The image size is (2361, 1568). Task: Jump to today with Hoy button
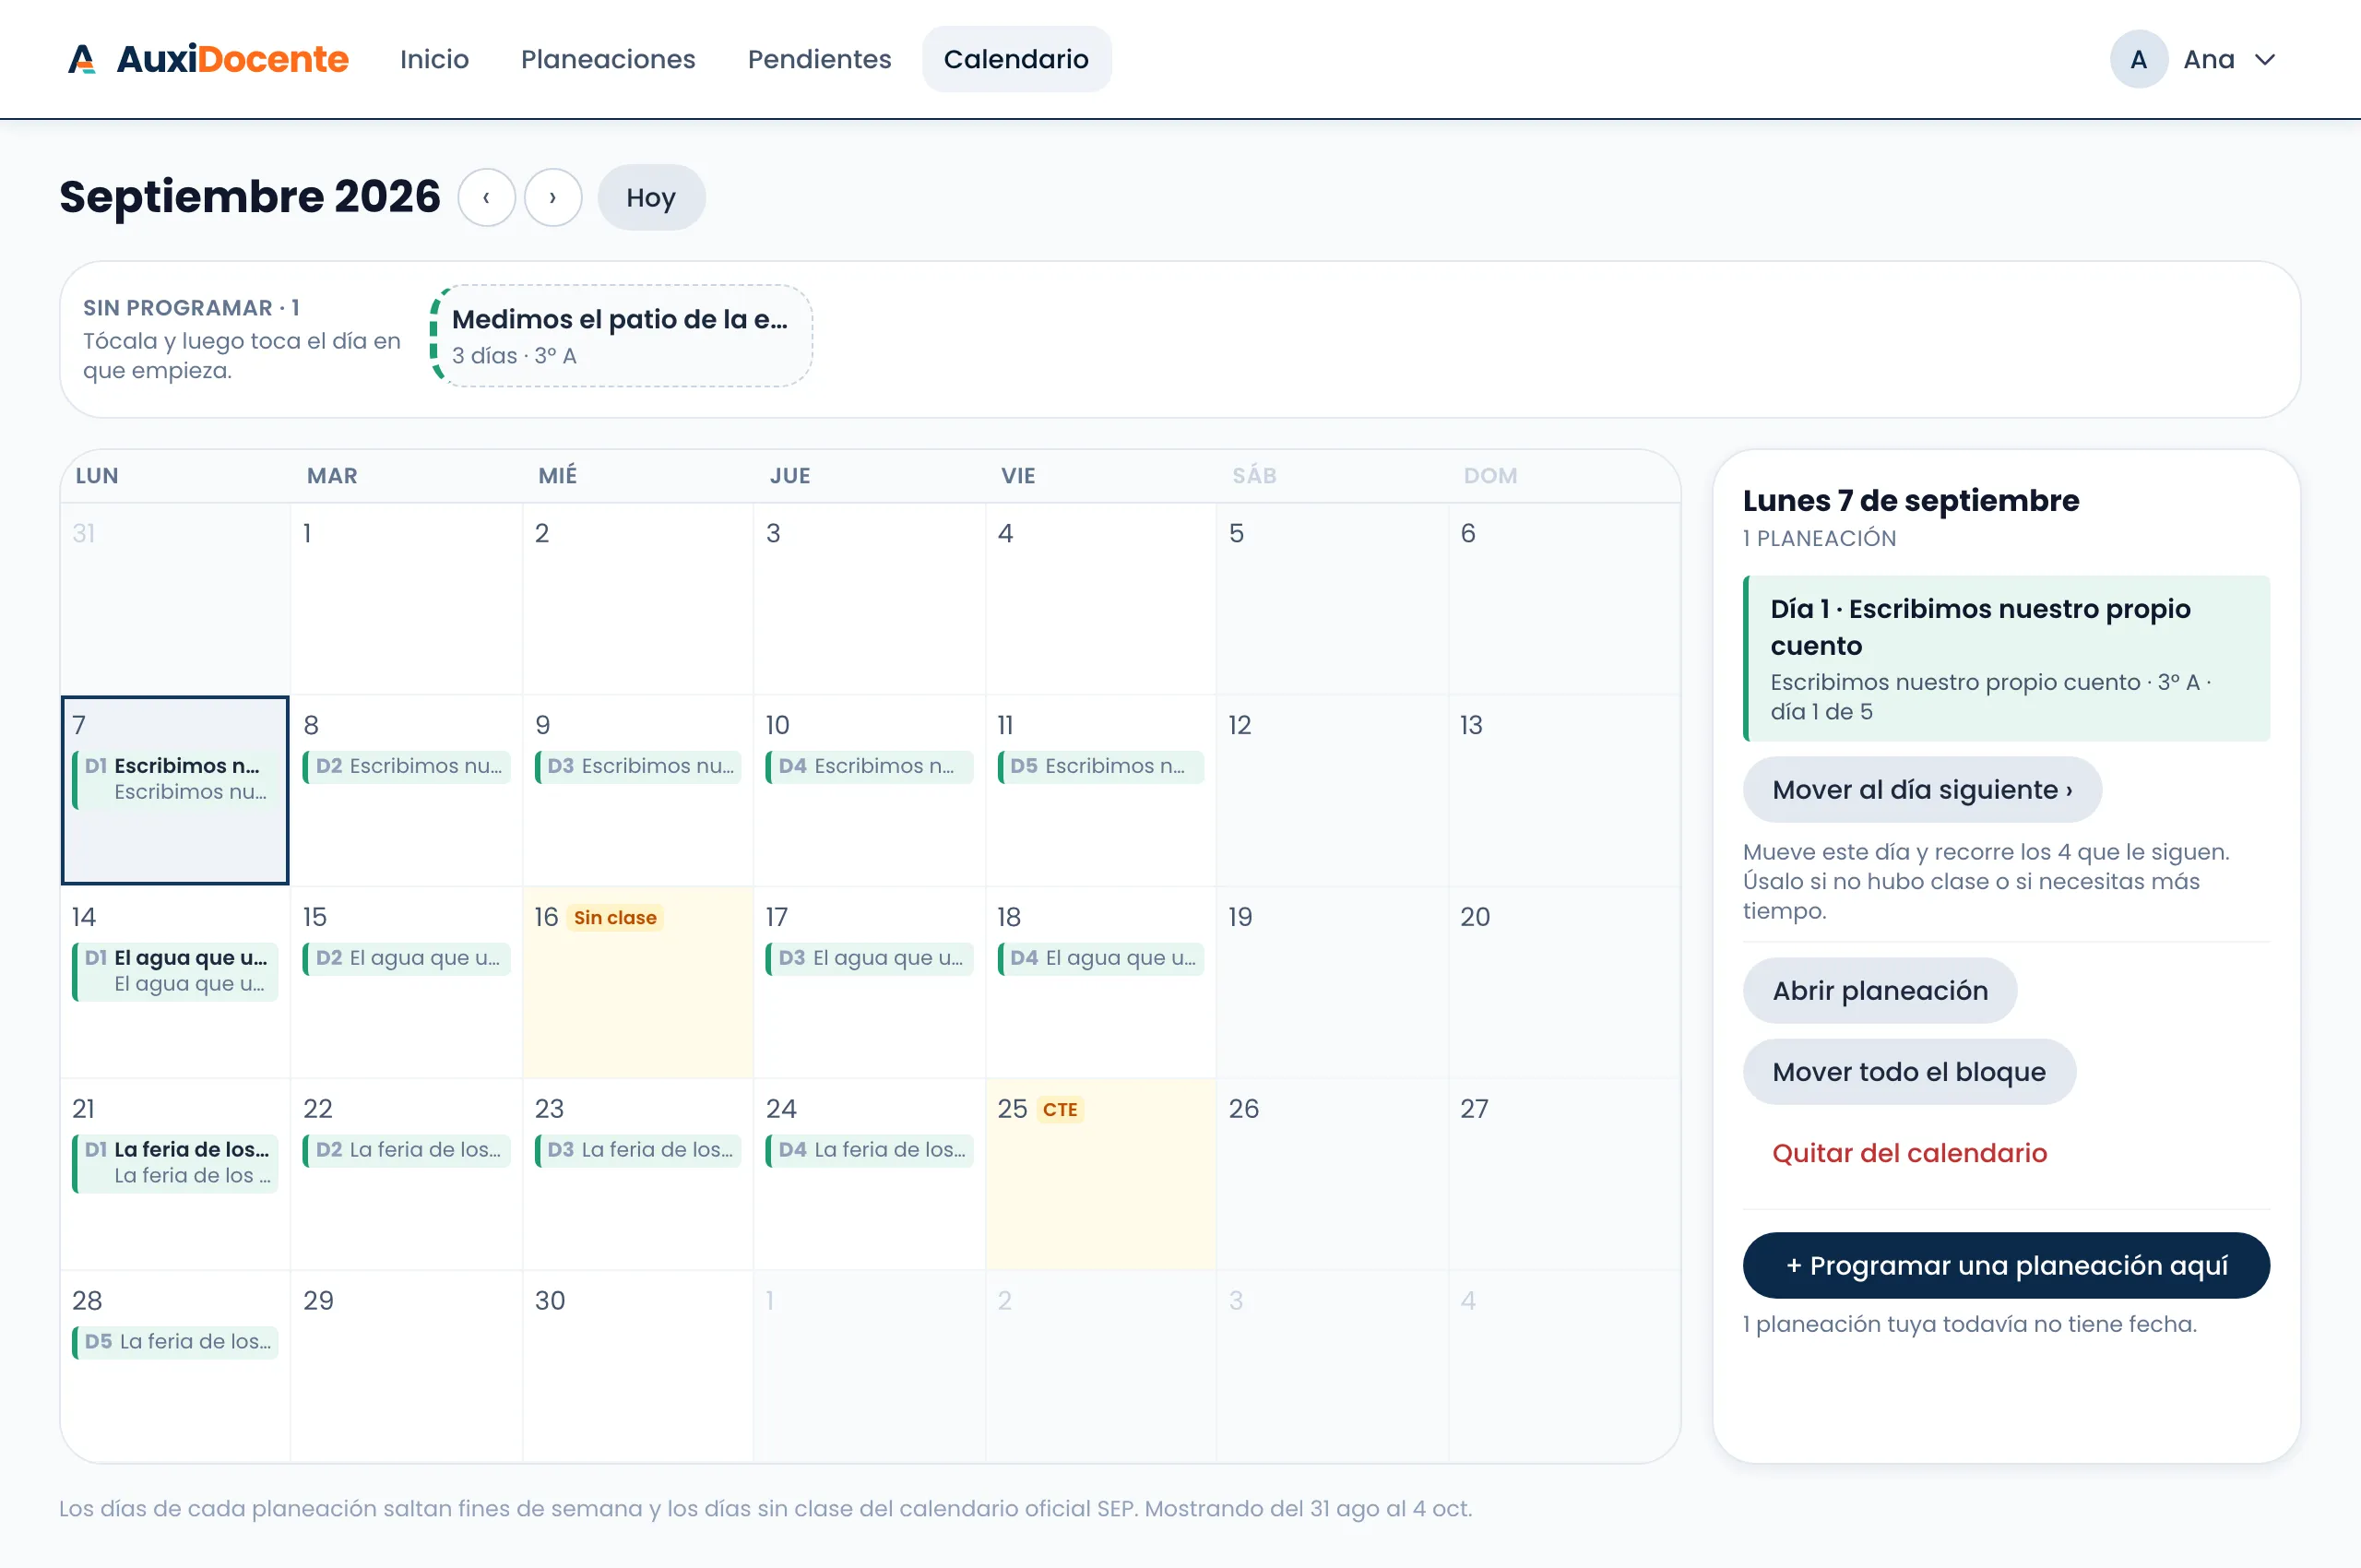[651, 197]
